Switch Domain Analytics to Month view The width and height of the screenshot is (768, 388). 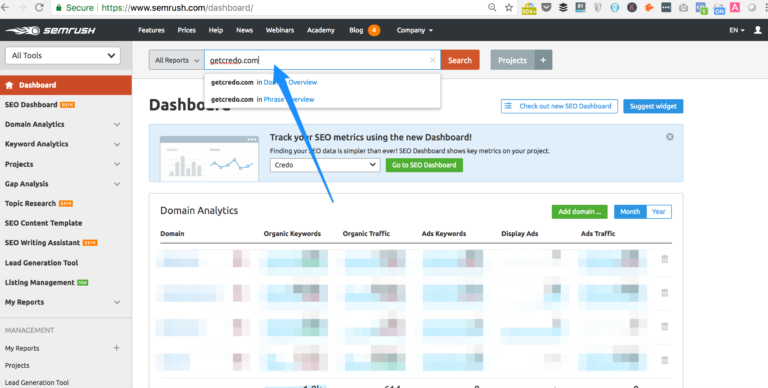point(630,212)
